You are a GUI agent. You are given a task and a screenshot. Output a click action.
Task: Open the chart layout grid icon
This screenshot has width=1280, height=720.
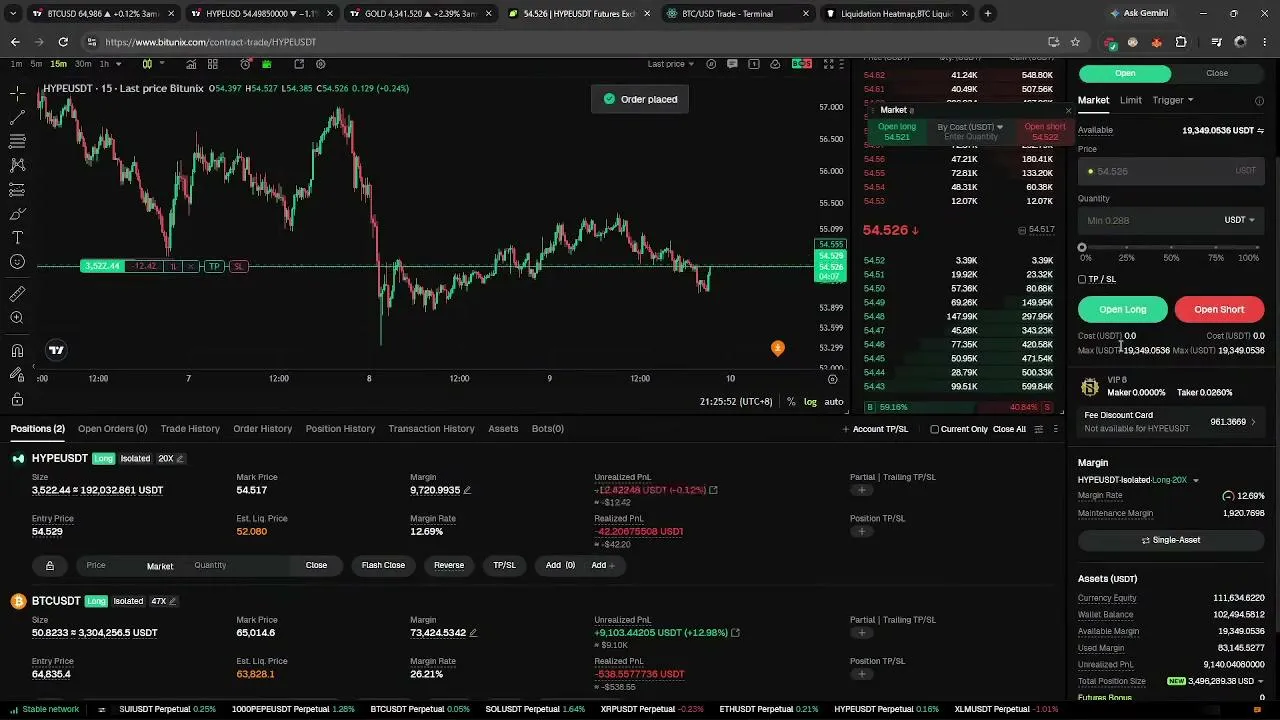coord(212,64)
